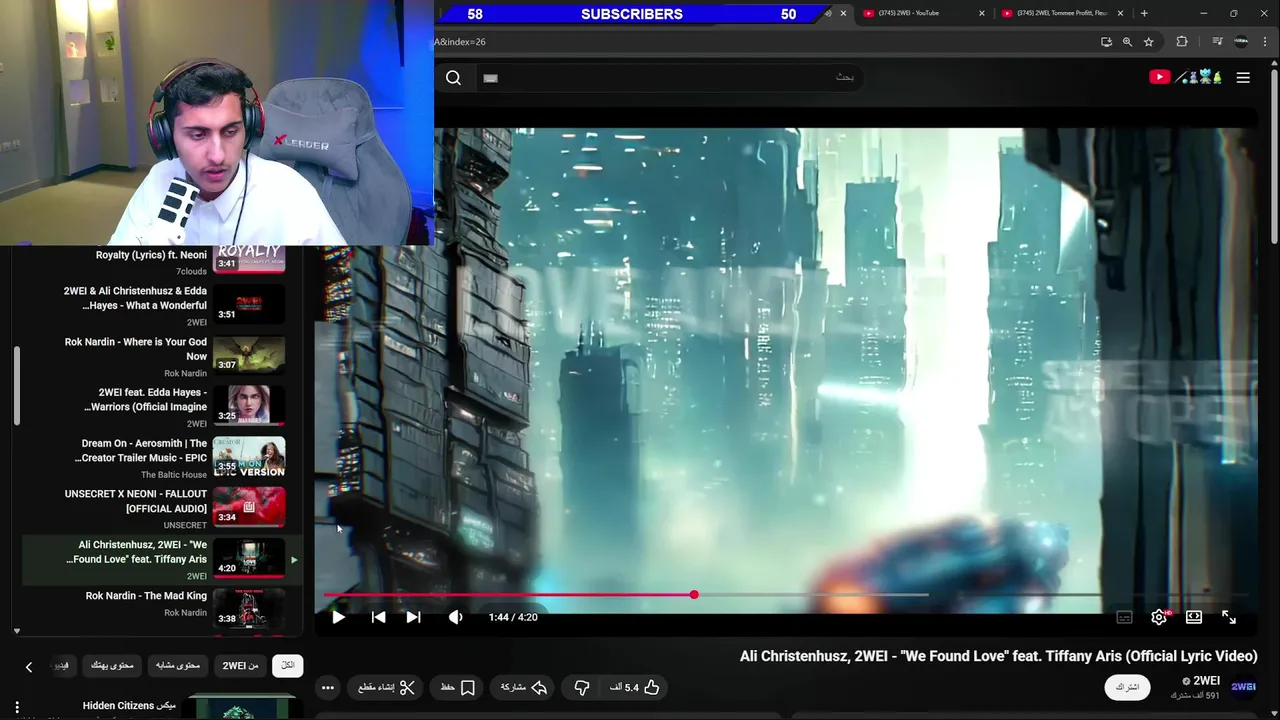Like the video with thumbs up
This screenshot has width=1280, height=720.
coord(635,687)
